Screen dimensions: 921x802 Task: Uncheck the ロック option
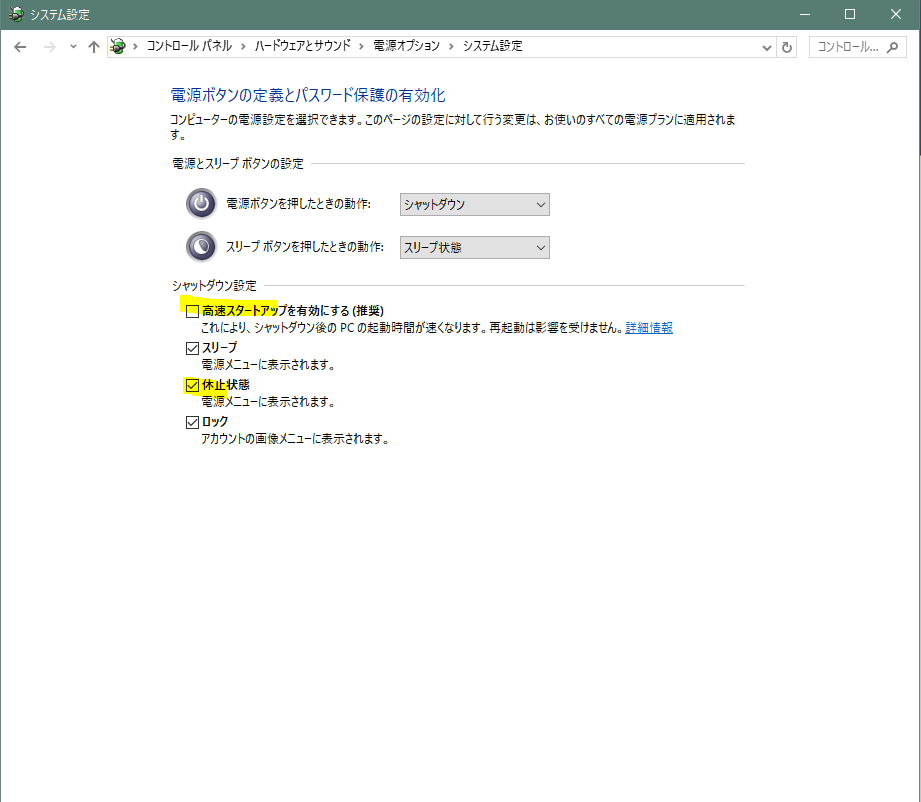193,421
